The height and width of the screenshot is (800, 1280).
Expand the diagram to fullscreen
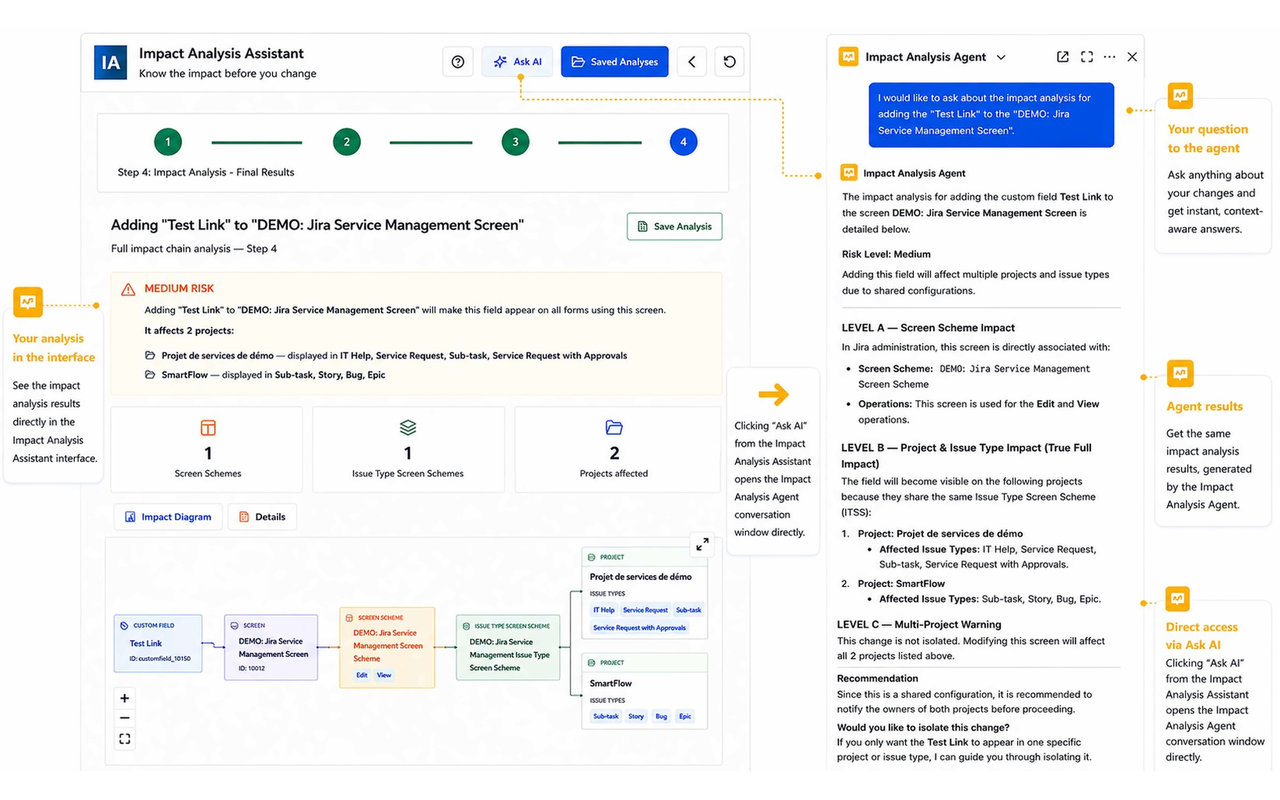(x=703, y=545)
